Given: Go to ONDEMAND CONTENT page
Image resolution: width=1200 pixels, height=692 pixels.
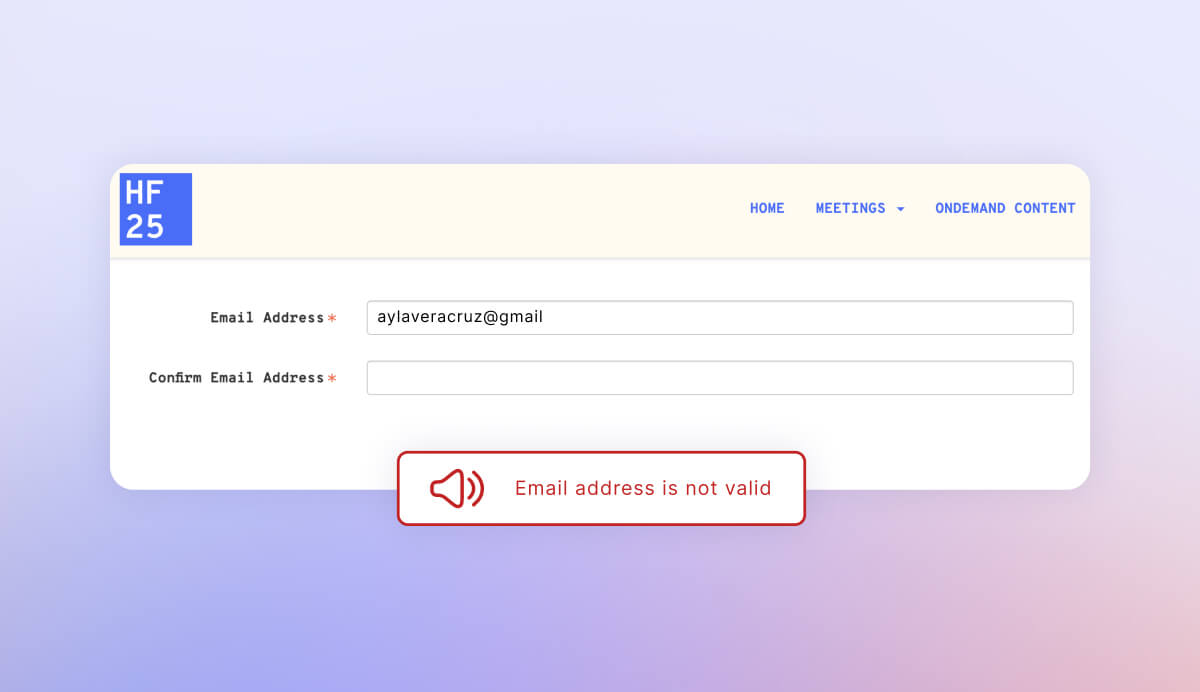Looking at the screenshot, I should (x=1005, y=208).
